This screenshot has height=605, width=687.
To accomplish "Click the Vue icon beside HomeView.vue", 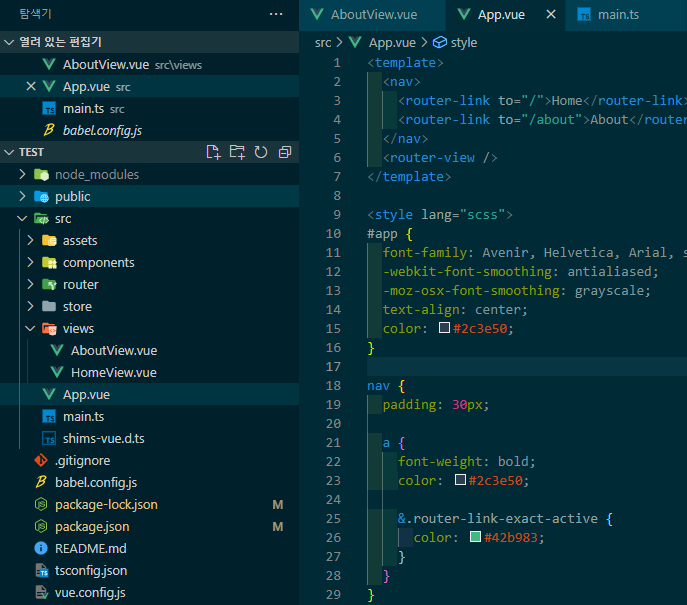I will [57, 372].
